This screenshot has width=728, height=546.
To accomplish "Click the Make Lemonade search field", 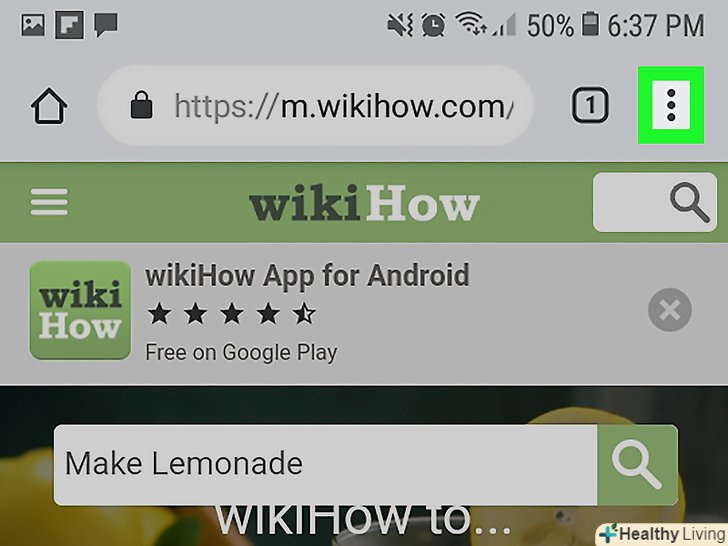I will click(325, 465).
